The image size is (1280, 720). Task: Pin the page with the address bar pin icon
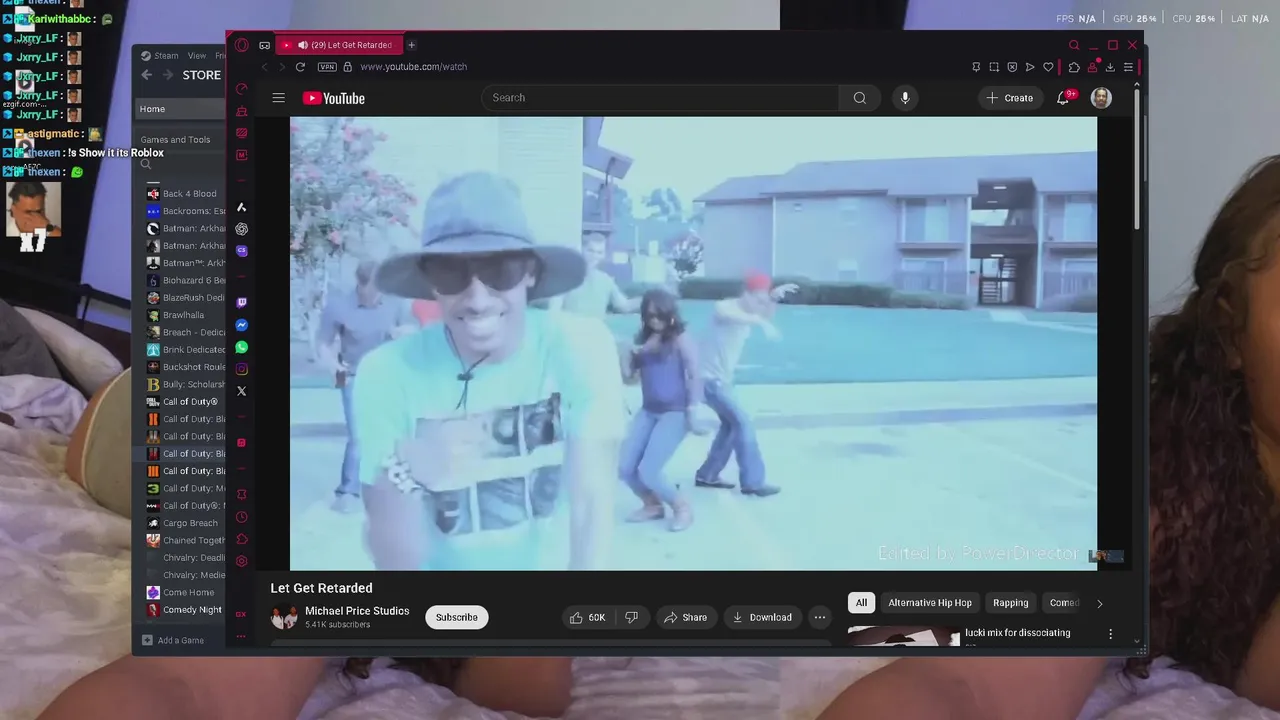click(976, 67)
